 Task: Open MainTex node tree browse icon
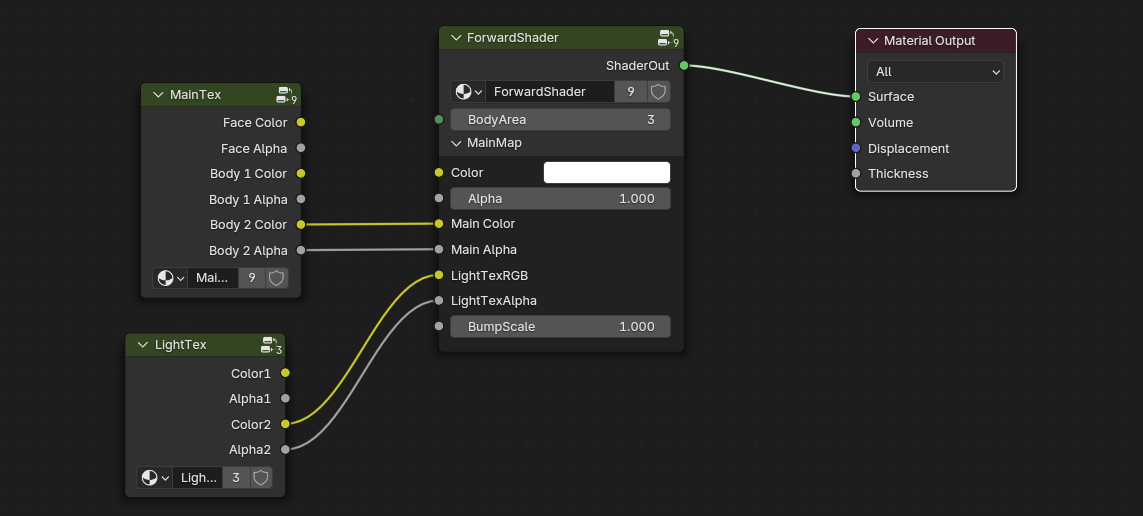click(x=170, y=278)
